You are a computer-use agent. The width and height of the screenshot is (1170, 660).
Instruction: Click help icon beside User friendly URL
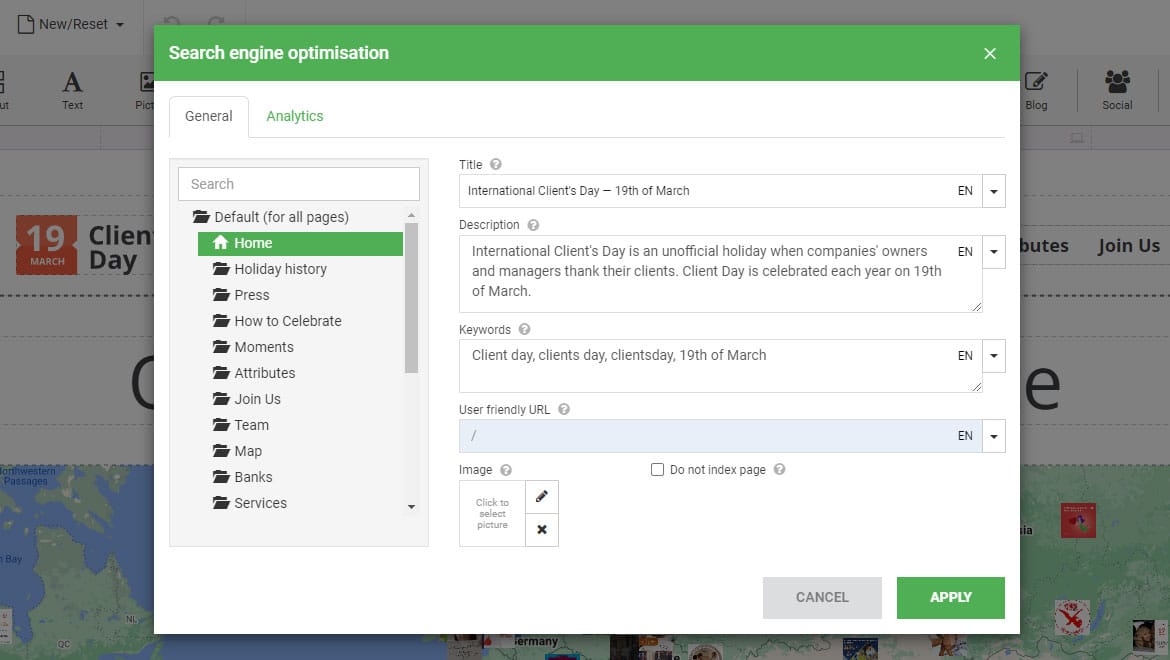564,410
